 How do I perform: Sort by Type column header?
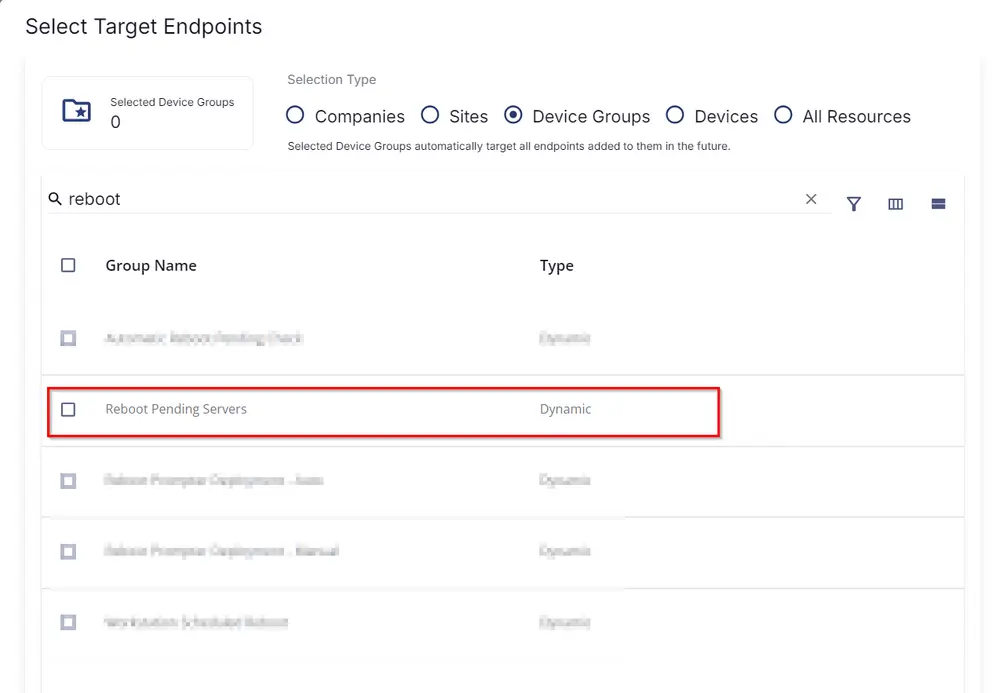click(557, 266)
